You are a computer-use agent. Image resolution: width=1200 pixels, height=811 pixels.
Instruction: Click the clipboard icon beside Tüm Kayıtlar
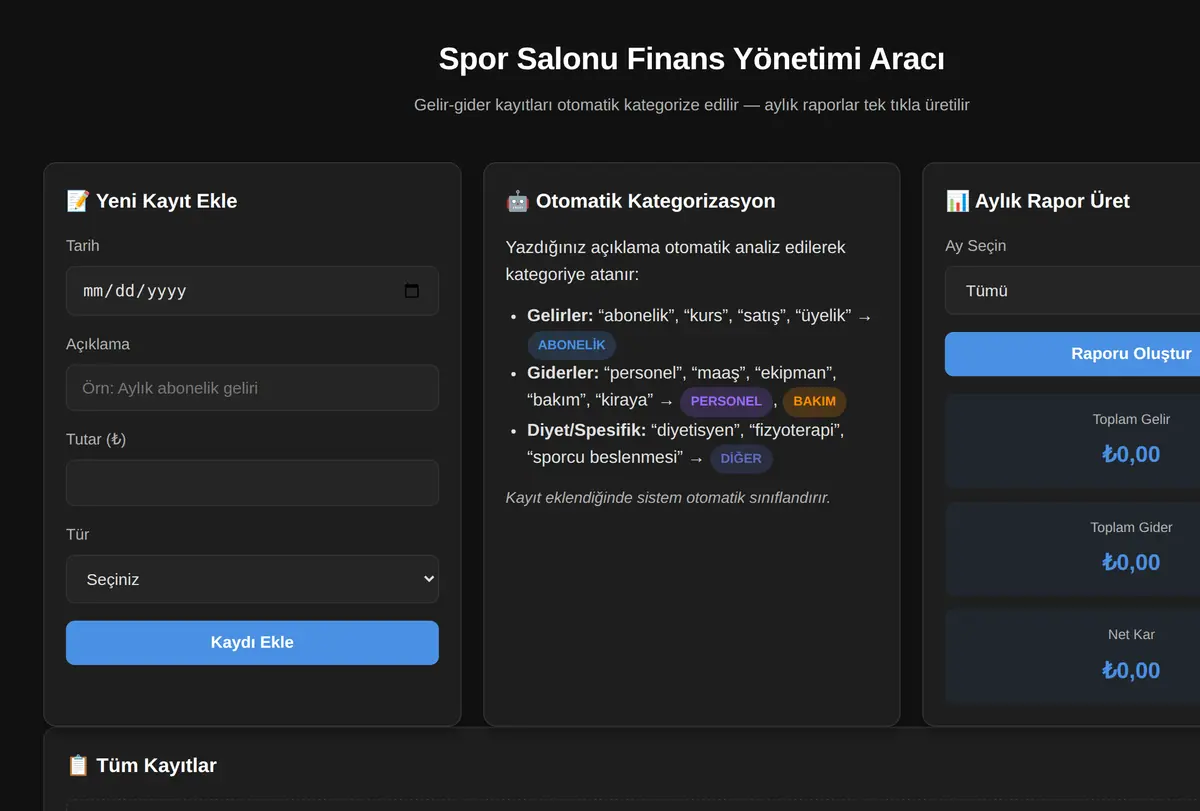point(78,765)
